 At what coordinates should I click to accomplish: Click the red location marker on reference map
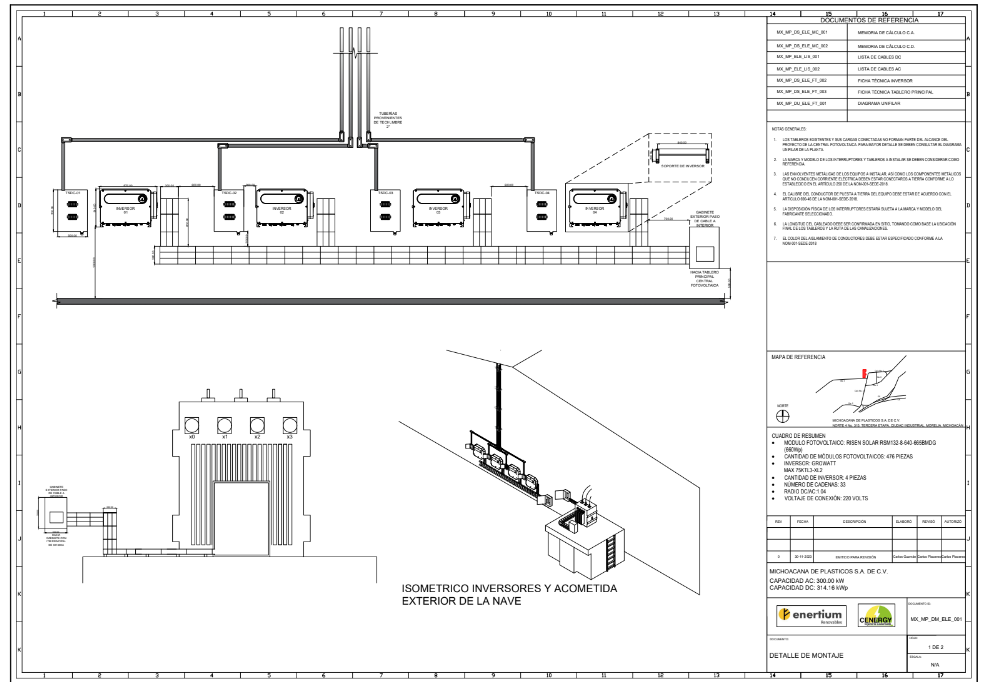[x=864, y=373]
